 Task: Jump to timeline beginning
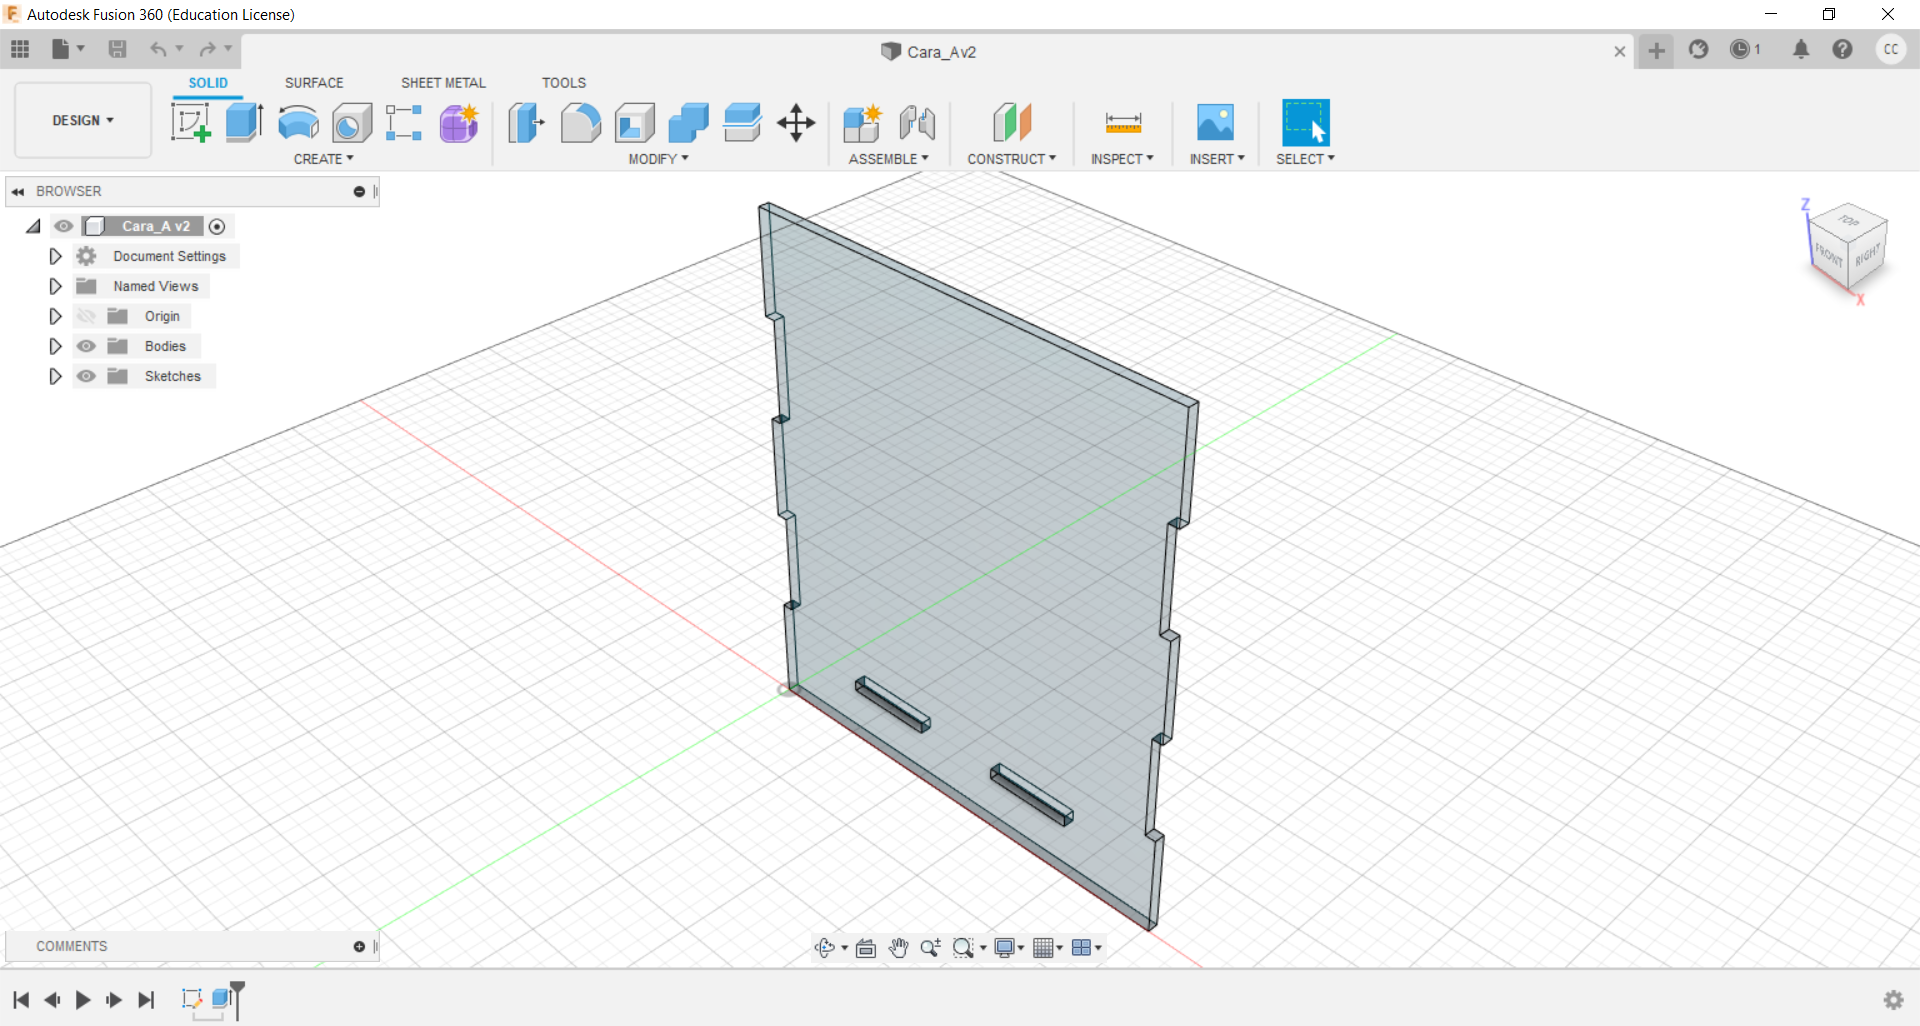[21, 999]
